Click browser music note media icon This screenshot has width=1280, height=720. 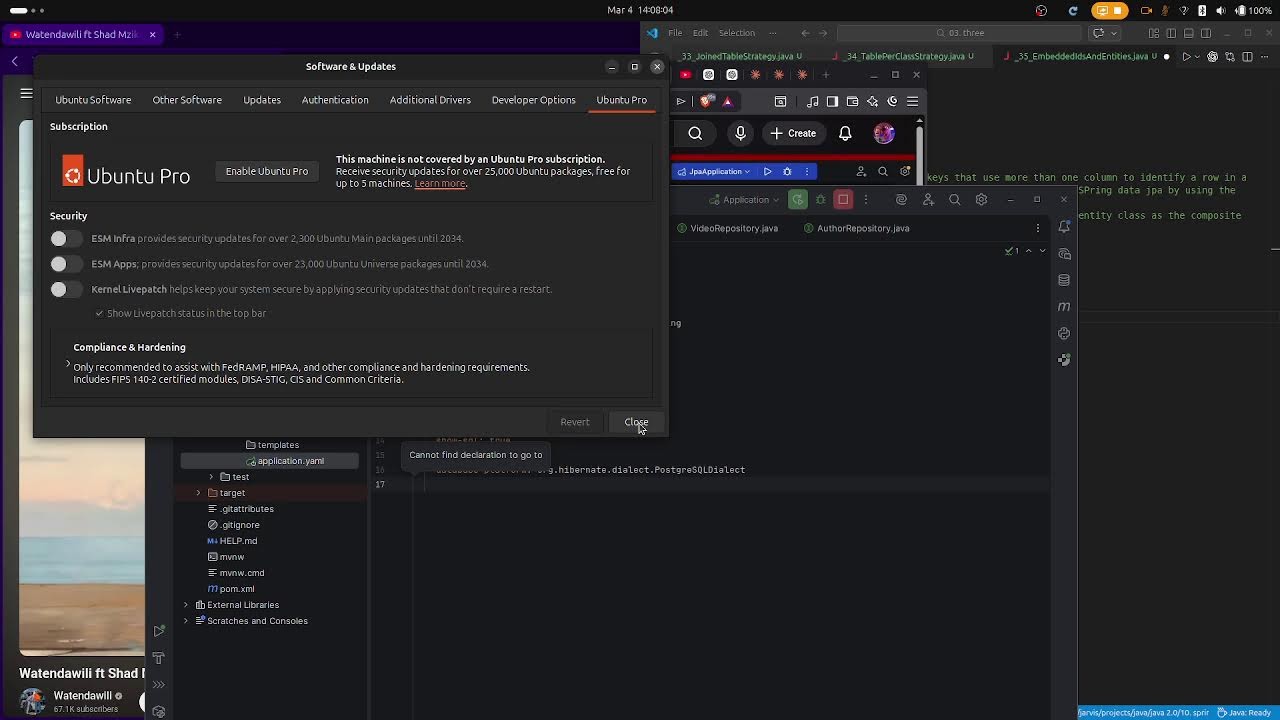click(x=812, y=101)
